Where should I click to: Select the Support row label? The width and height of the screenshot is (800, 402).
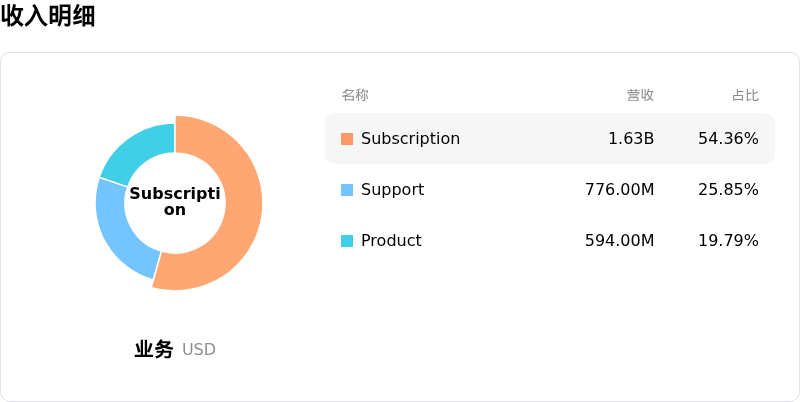(392, 190)
